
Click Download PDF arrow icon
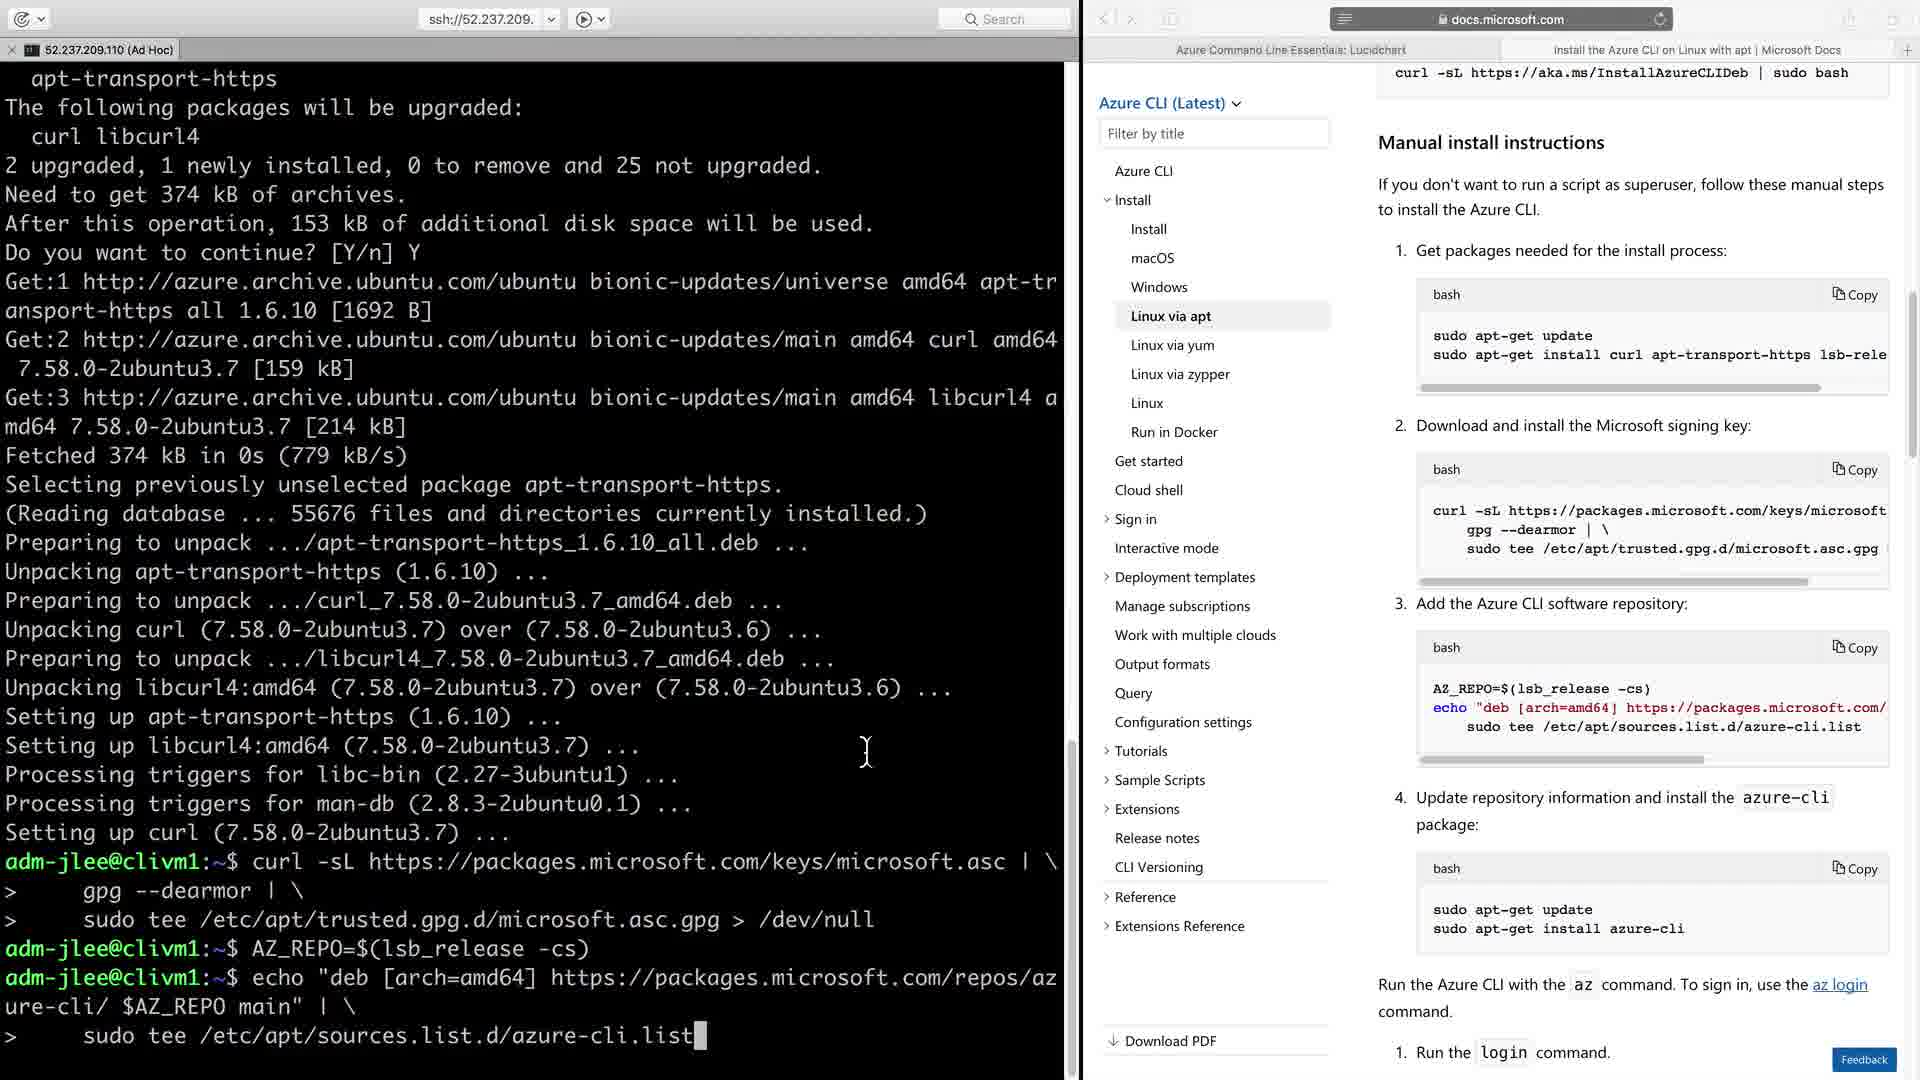[1113, 1041]
